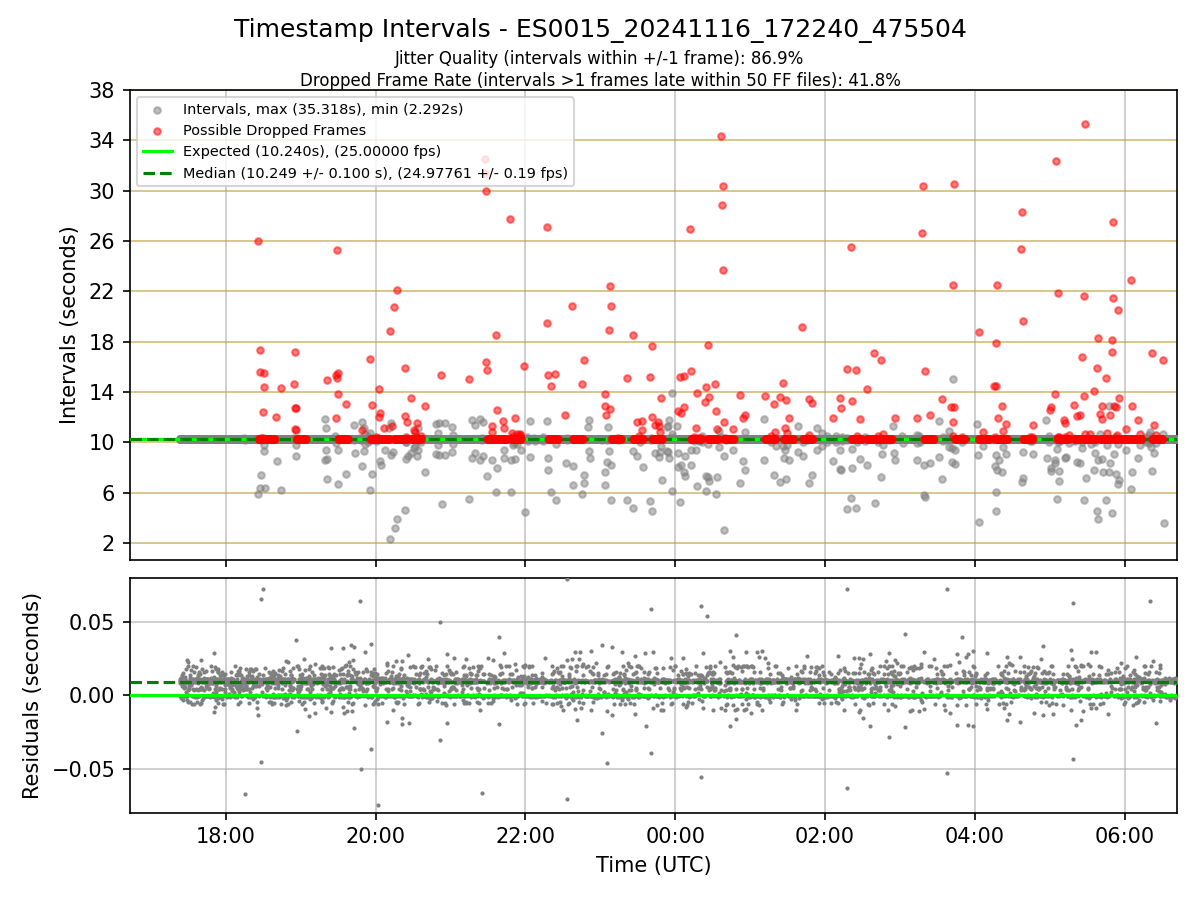Click the '00:00' time tick label
This screenshot has height=900, width=1200.
point(675,836)
